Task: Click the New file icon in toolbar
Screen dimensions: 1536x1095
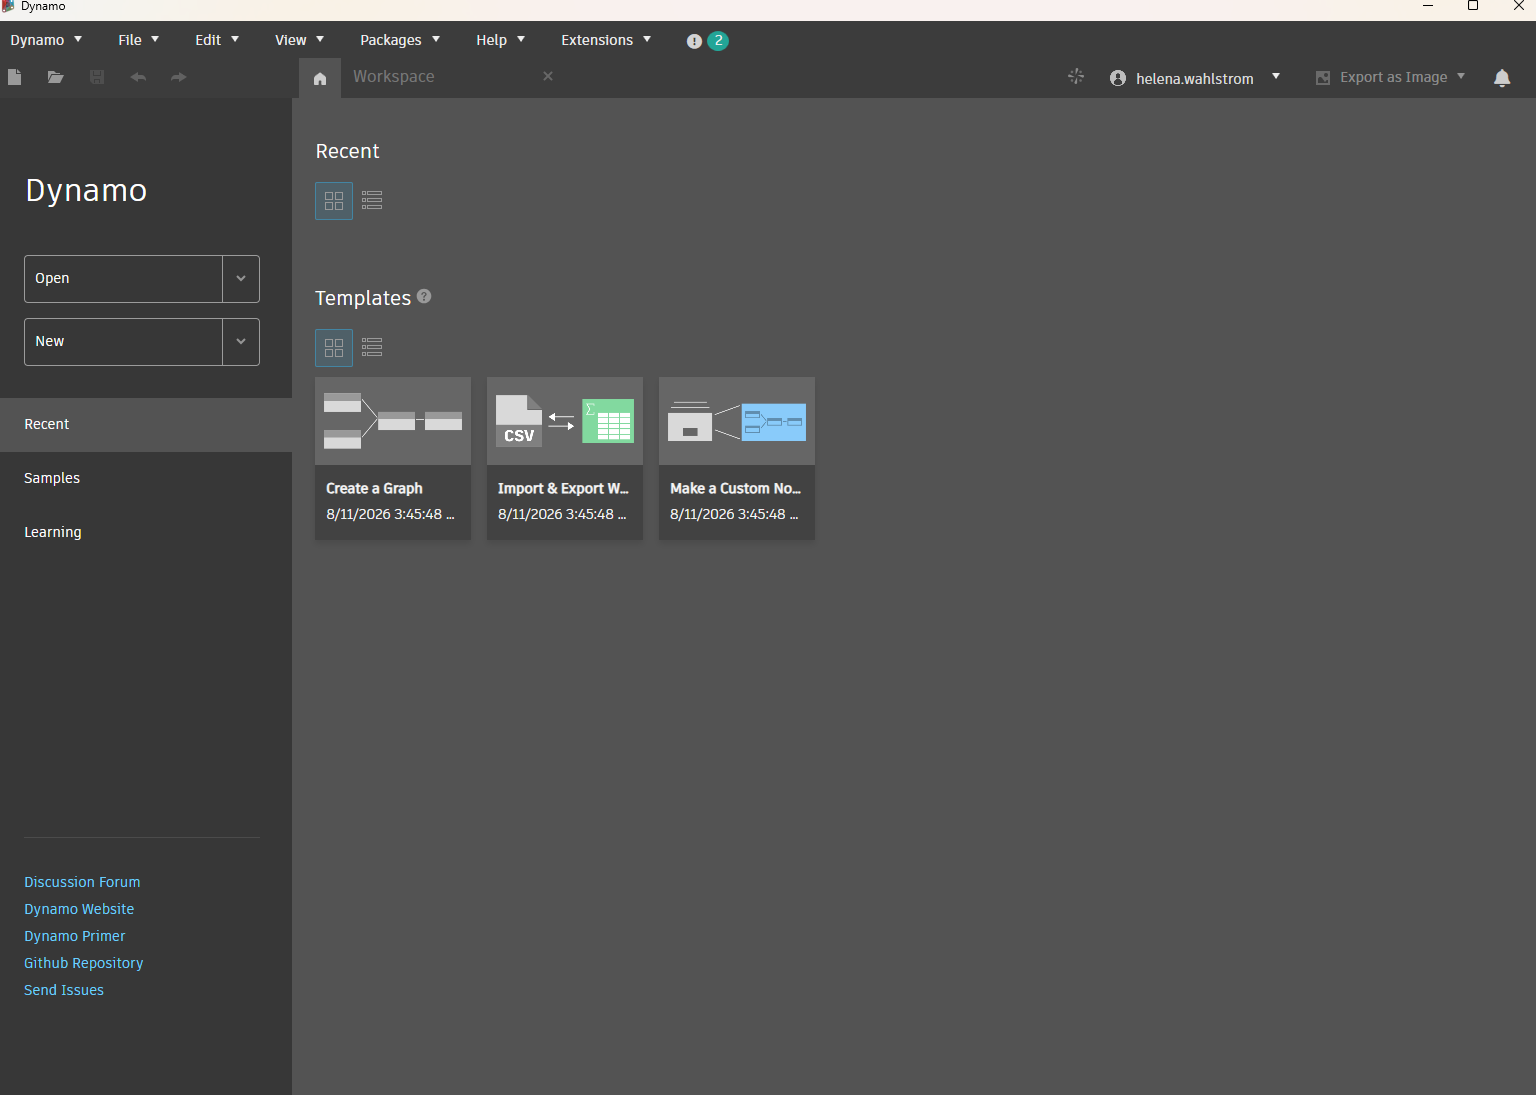Action: [x=14, y=77]
